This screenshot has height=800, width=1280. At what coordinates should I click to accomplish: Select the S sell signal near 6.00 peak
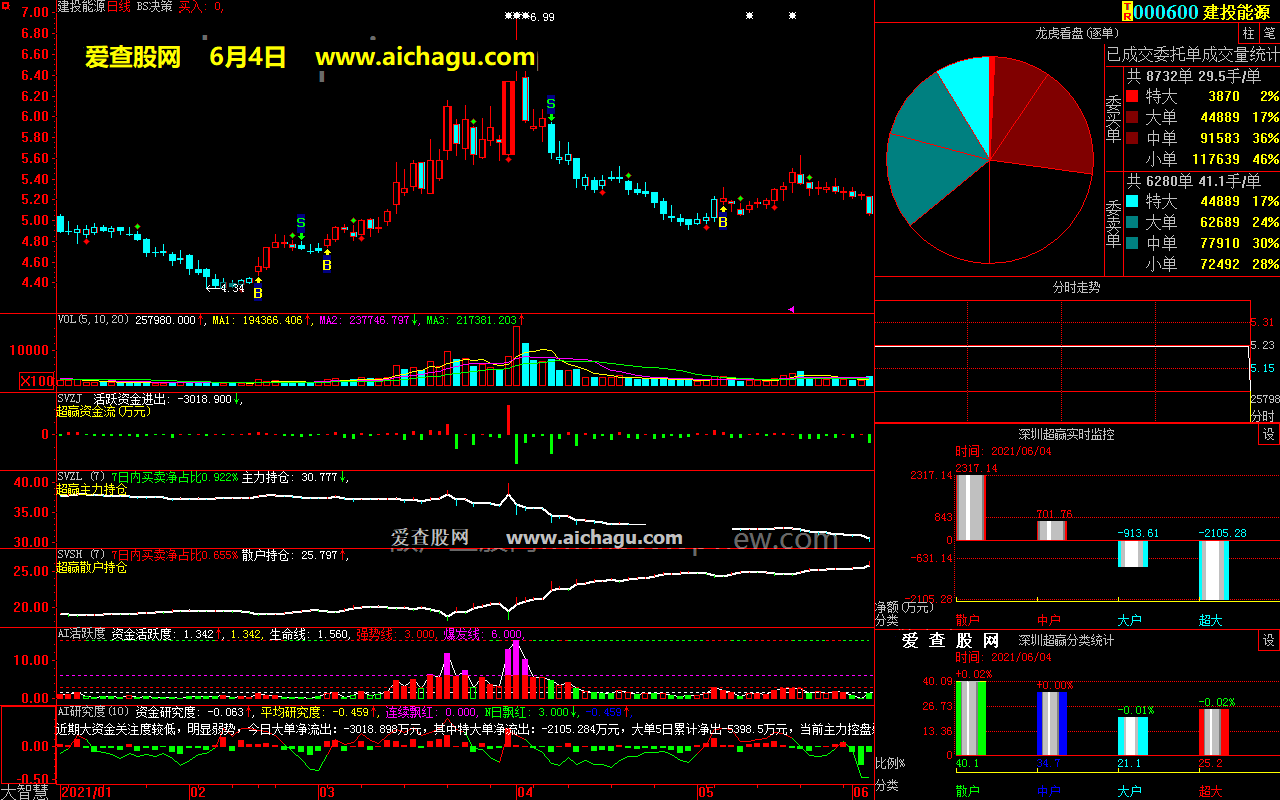click(551, 103)
